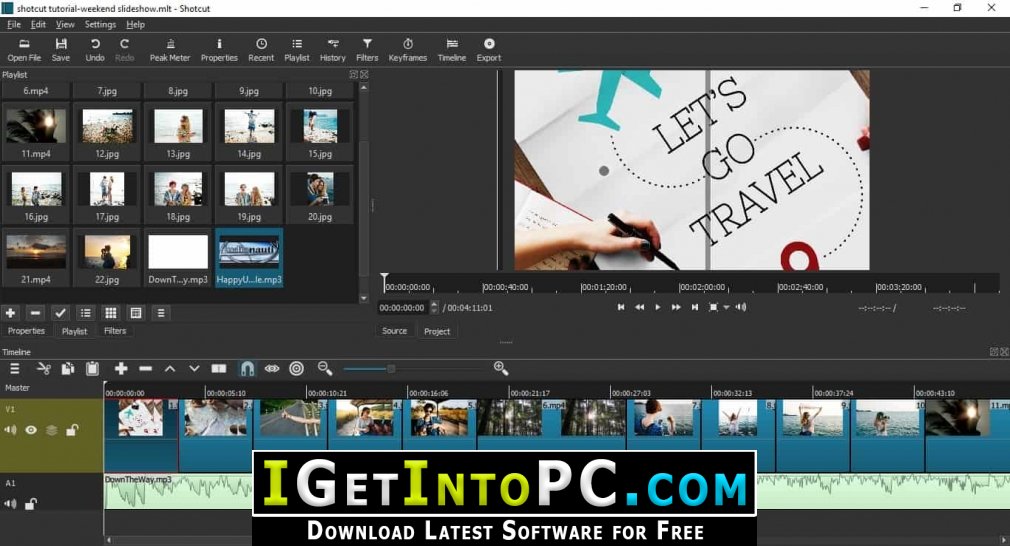Open the Peak Meter panel
This screenshot has width=1010, height=546.
(170, 50)
